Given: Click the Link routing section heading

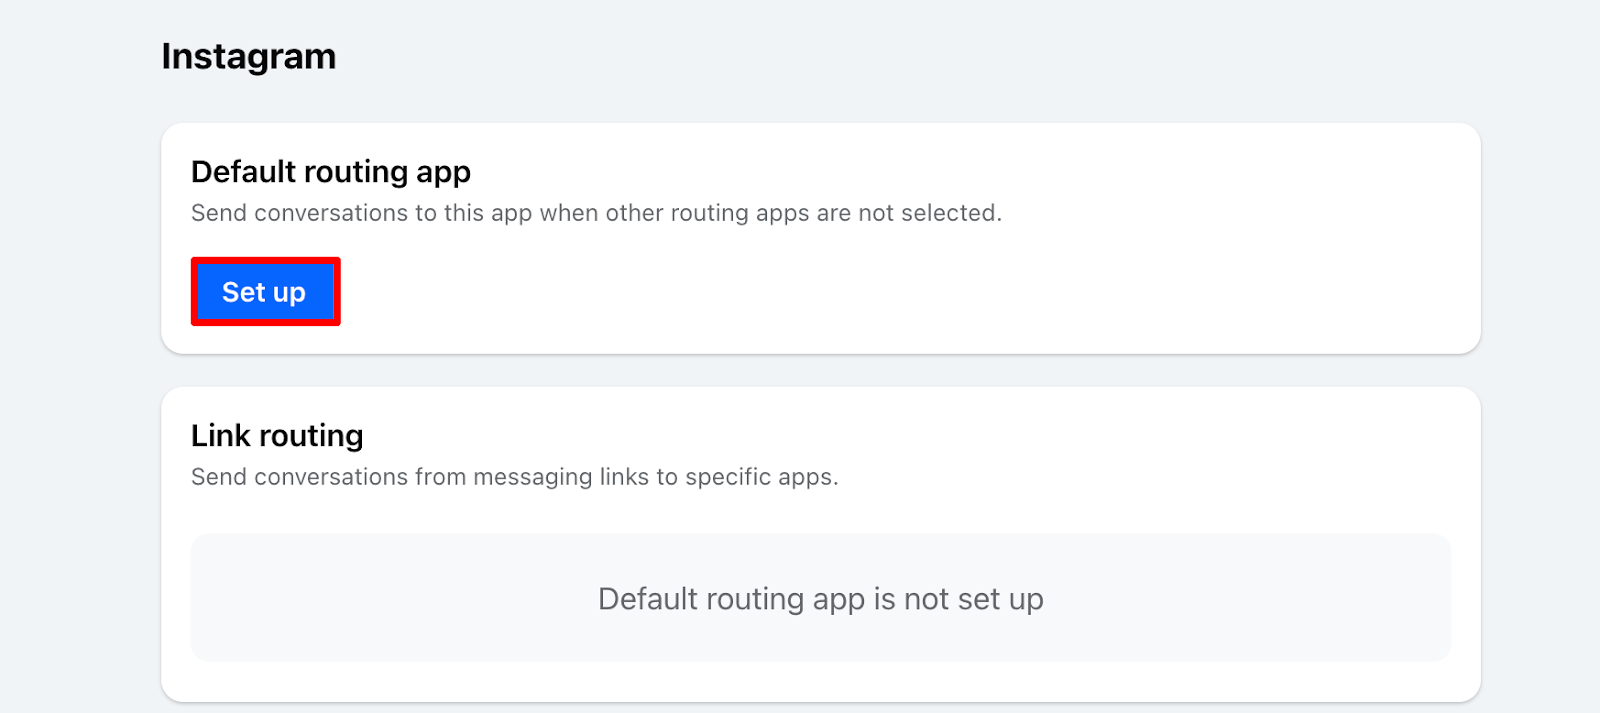Looking at the screenshot, I should coord(277,436).
